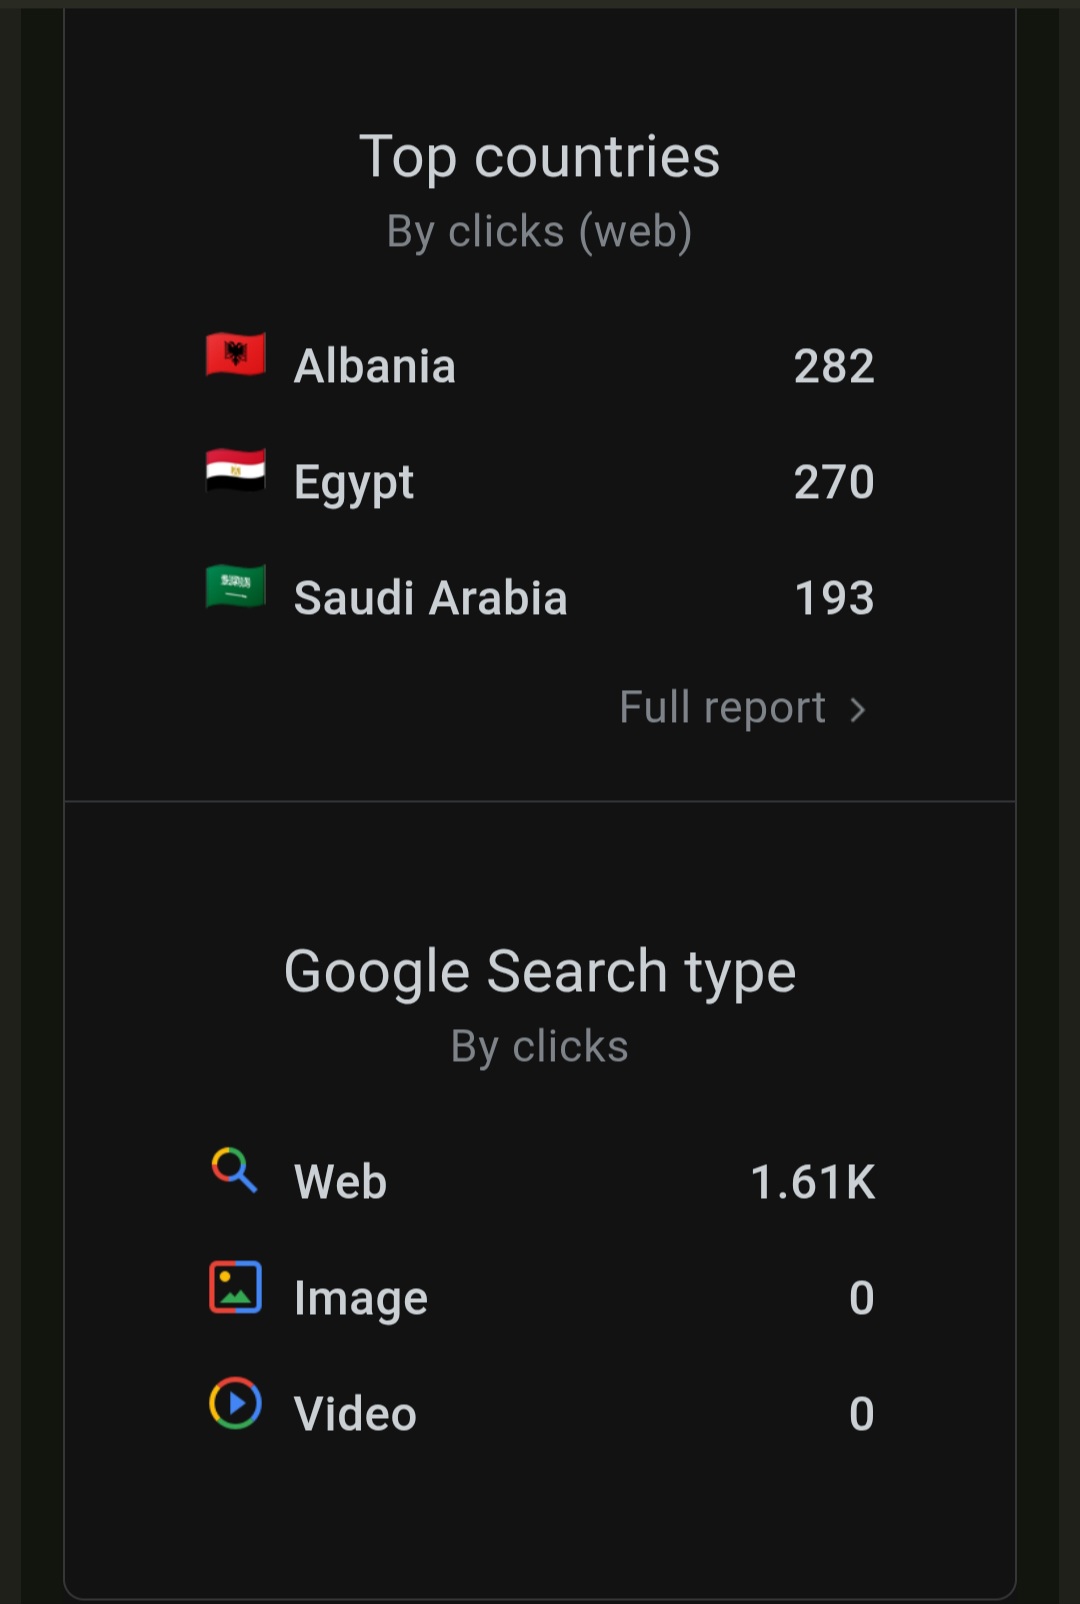Click Saudi Arabia's 193 clicks value
This screenshot has height=1604, width=1080.
[834, 598]
